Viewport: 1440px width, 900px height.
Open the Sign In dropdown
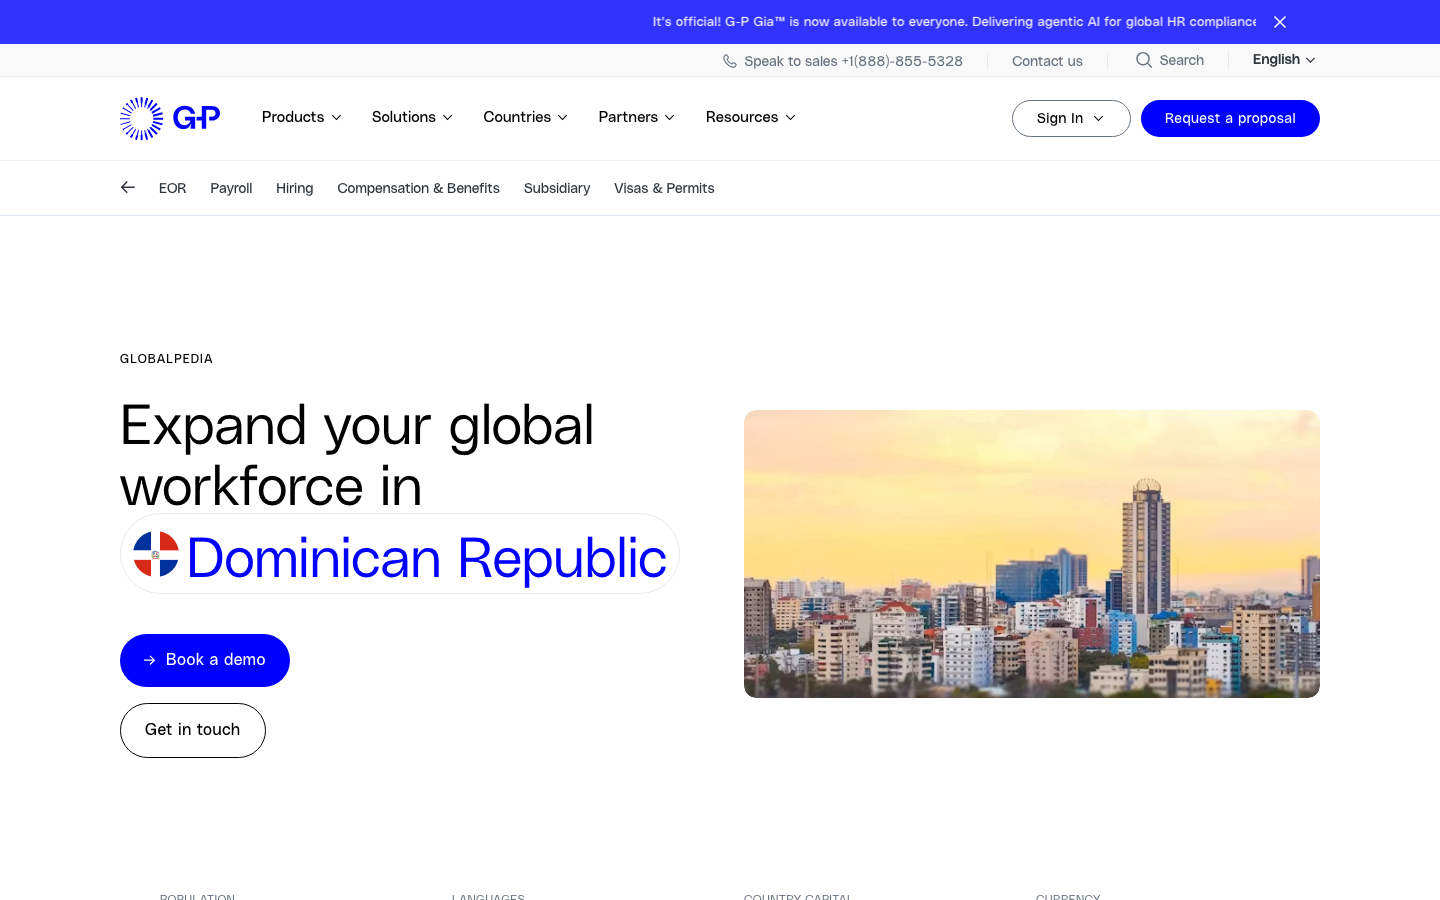tap(1071, 118)
